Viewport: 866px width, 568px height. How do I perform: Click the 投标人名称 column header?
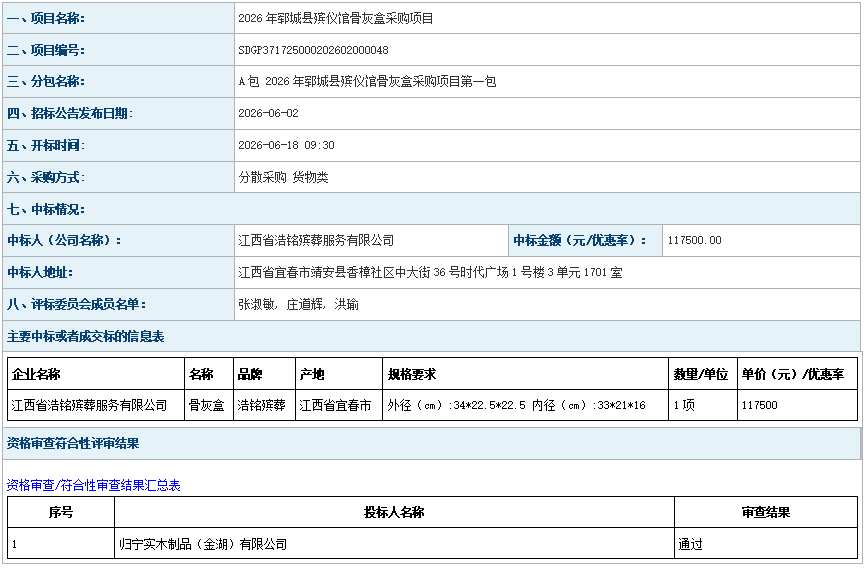(394, 512)
